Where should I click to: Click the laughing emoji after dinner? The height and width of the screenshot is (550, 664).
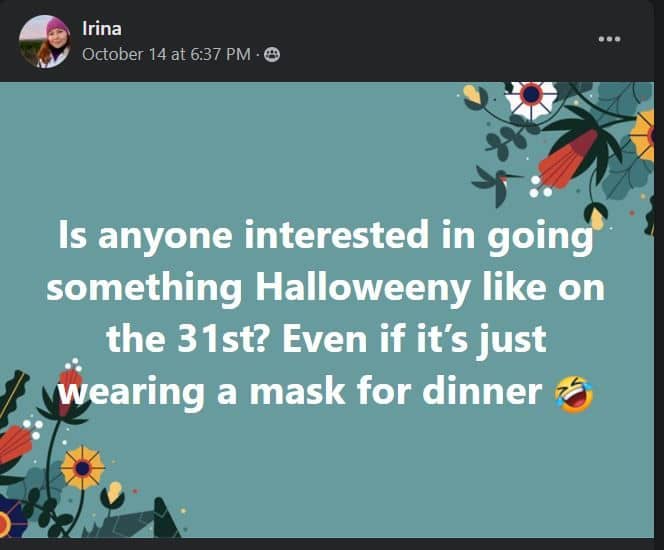click(x=573, y=395)
